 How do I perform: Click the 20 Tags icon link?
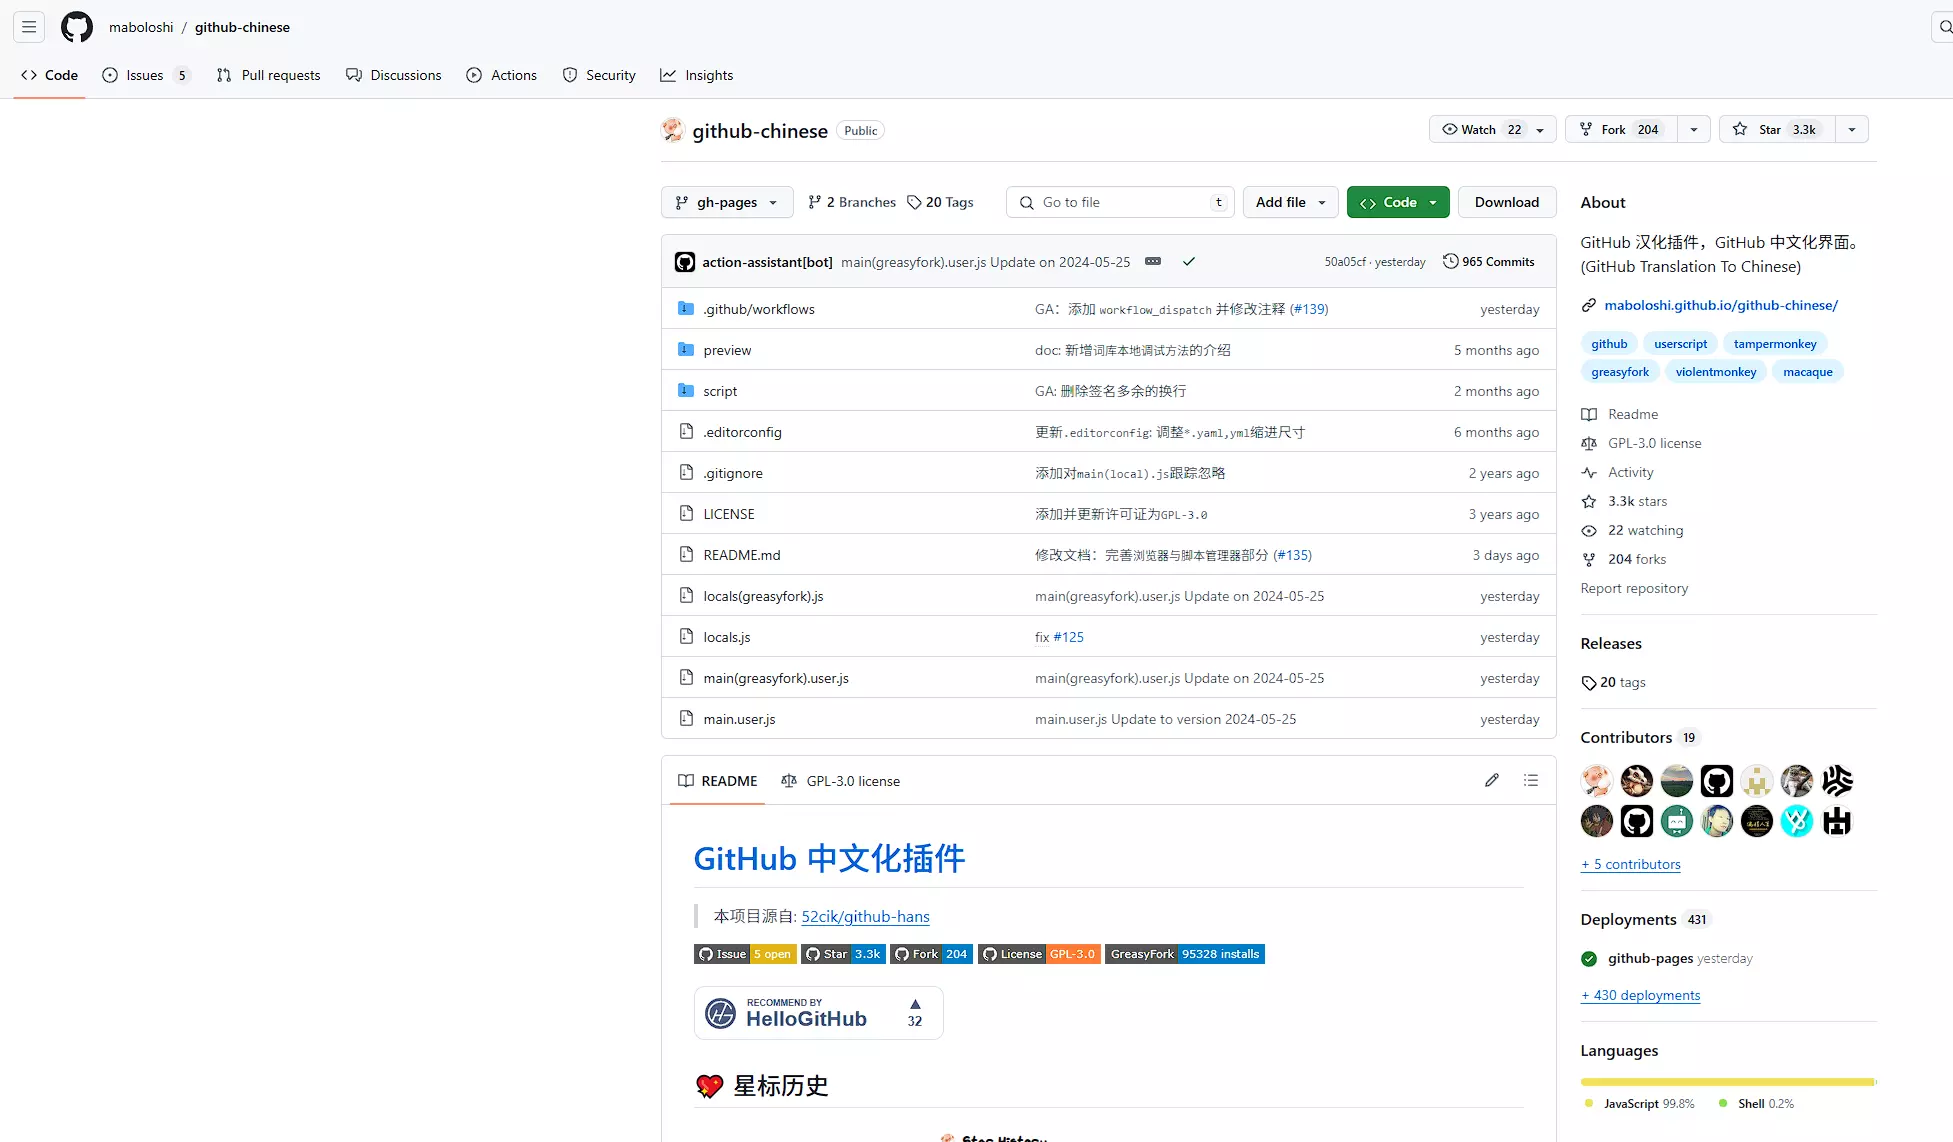pyautogui.click(x=939, y=202)
